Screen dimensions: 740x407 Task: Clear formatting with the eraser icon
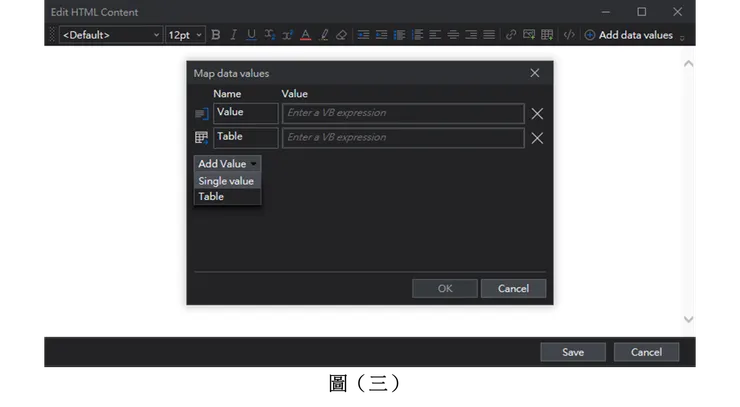(342, 35)
